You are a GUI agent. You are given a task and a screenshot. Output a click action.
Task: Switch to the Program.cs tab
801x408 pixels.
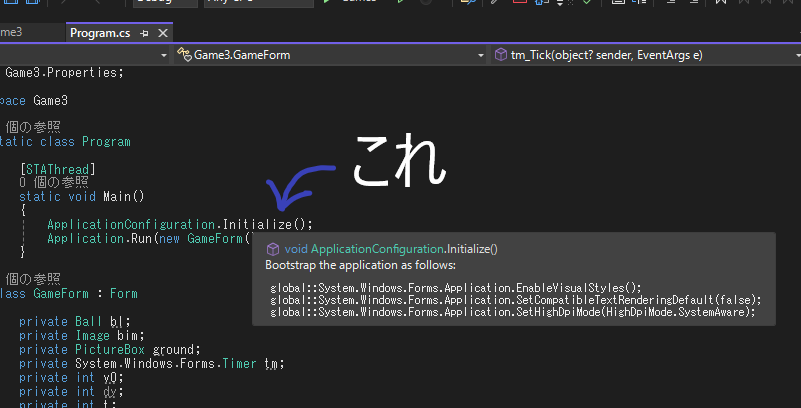[x=100, y=32]
